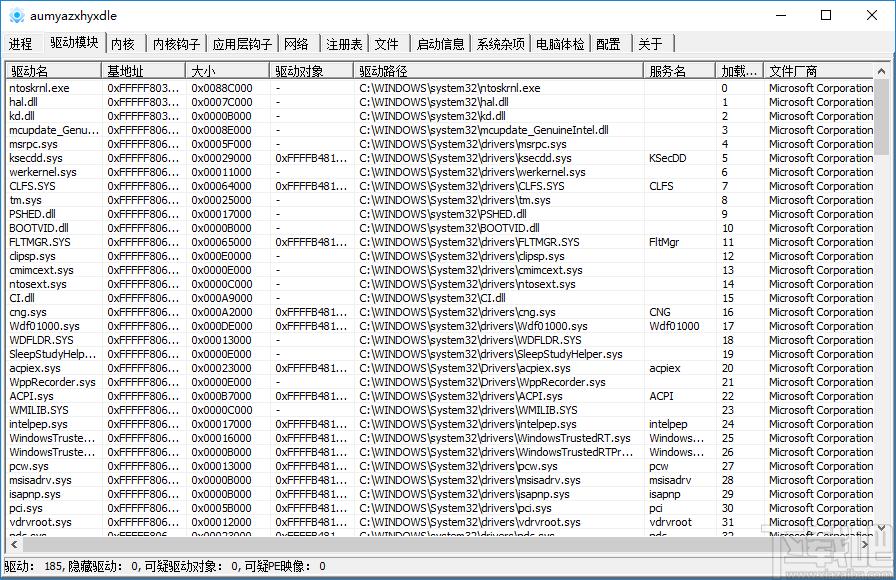
Task: Go to the 注册表 tab
Action: (344, 44)
